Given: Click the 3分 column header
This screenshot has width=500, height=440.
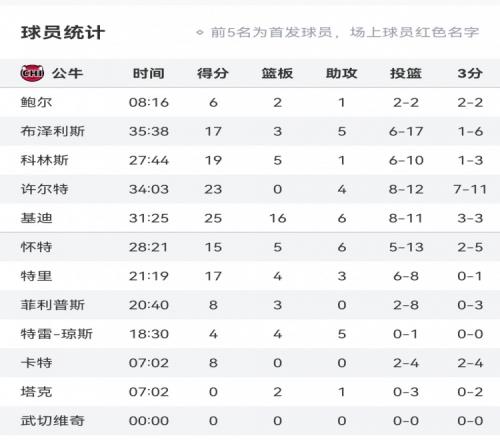Looking at the screenshot, I should coord(470,73).
